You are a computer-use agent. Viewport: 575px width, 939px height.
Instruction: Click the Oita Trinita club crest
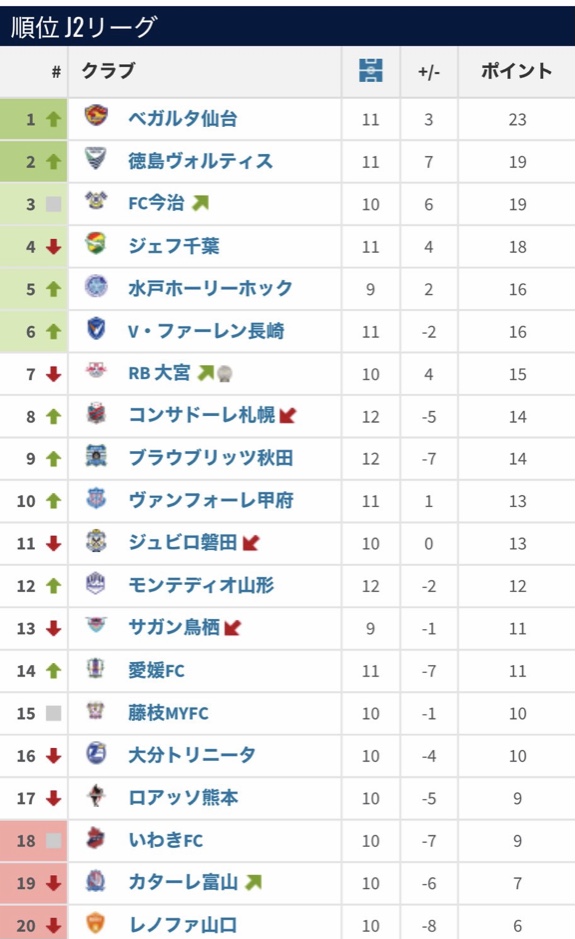(x=96, y=753)
